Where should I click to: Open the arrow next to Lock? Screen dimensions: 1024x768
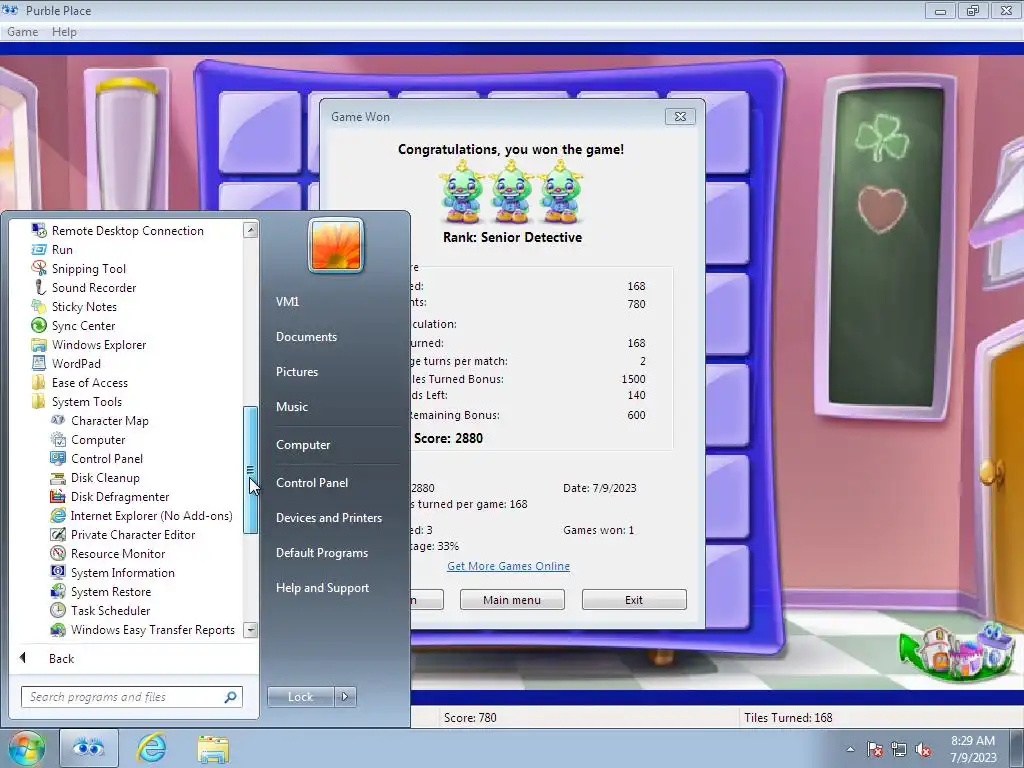345,697
